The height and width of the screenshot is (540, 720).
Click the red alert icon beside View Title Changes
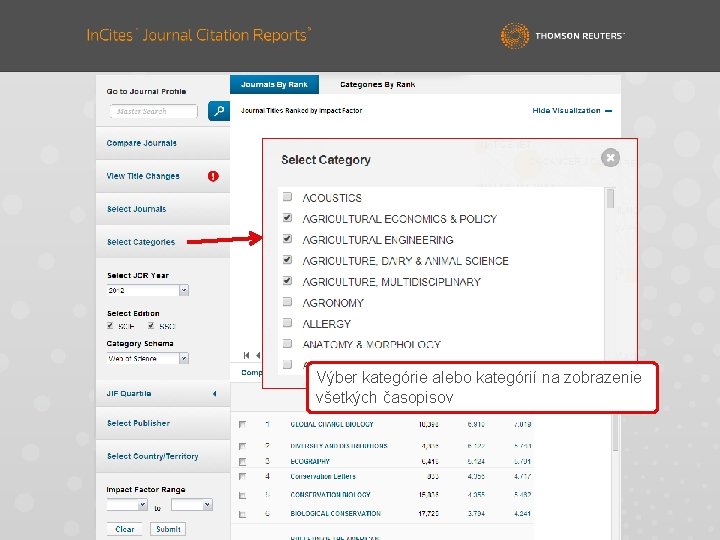pos(213,176)
